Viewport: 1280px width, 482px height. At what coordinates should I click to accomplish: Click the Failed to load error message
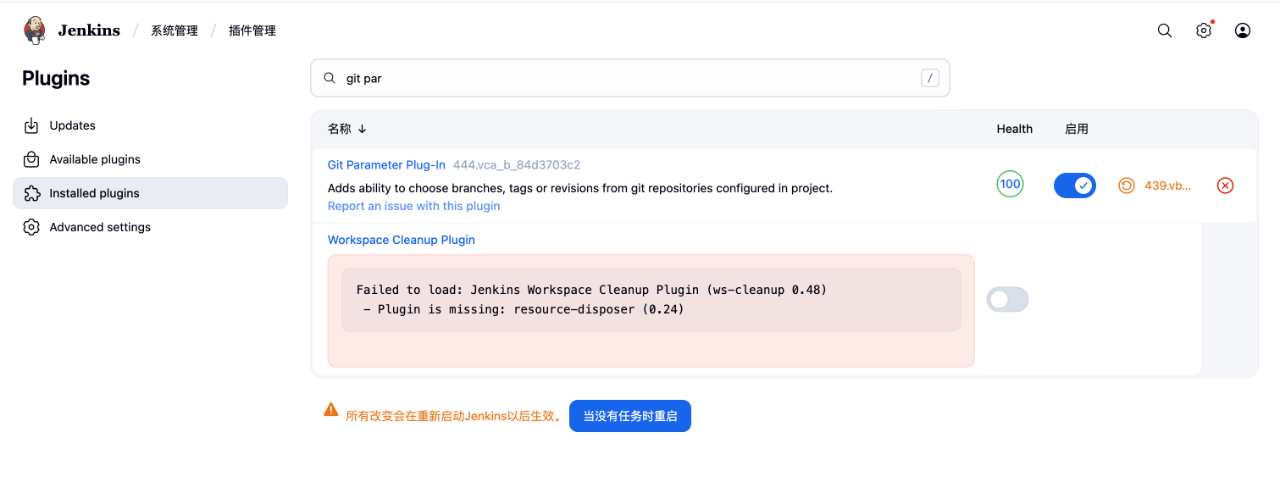click(591, 290)
